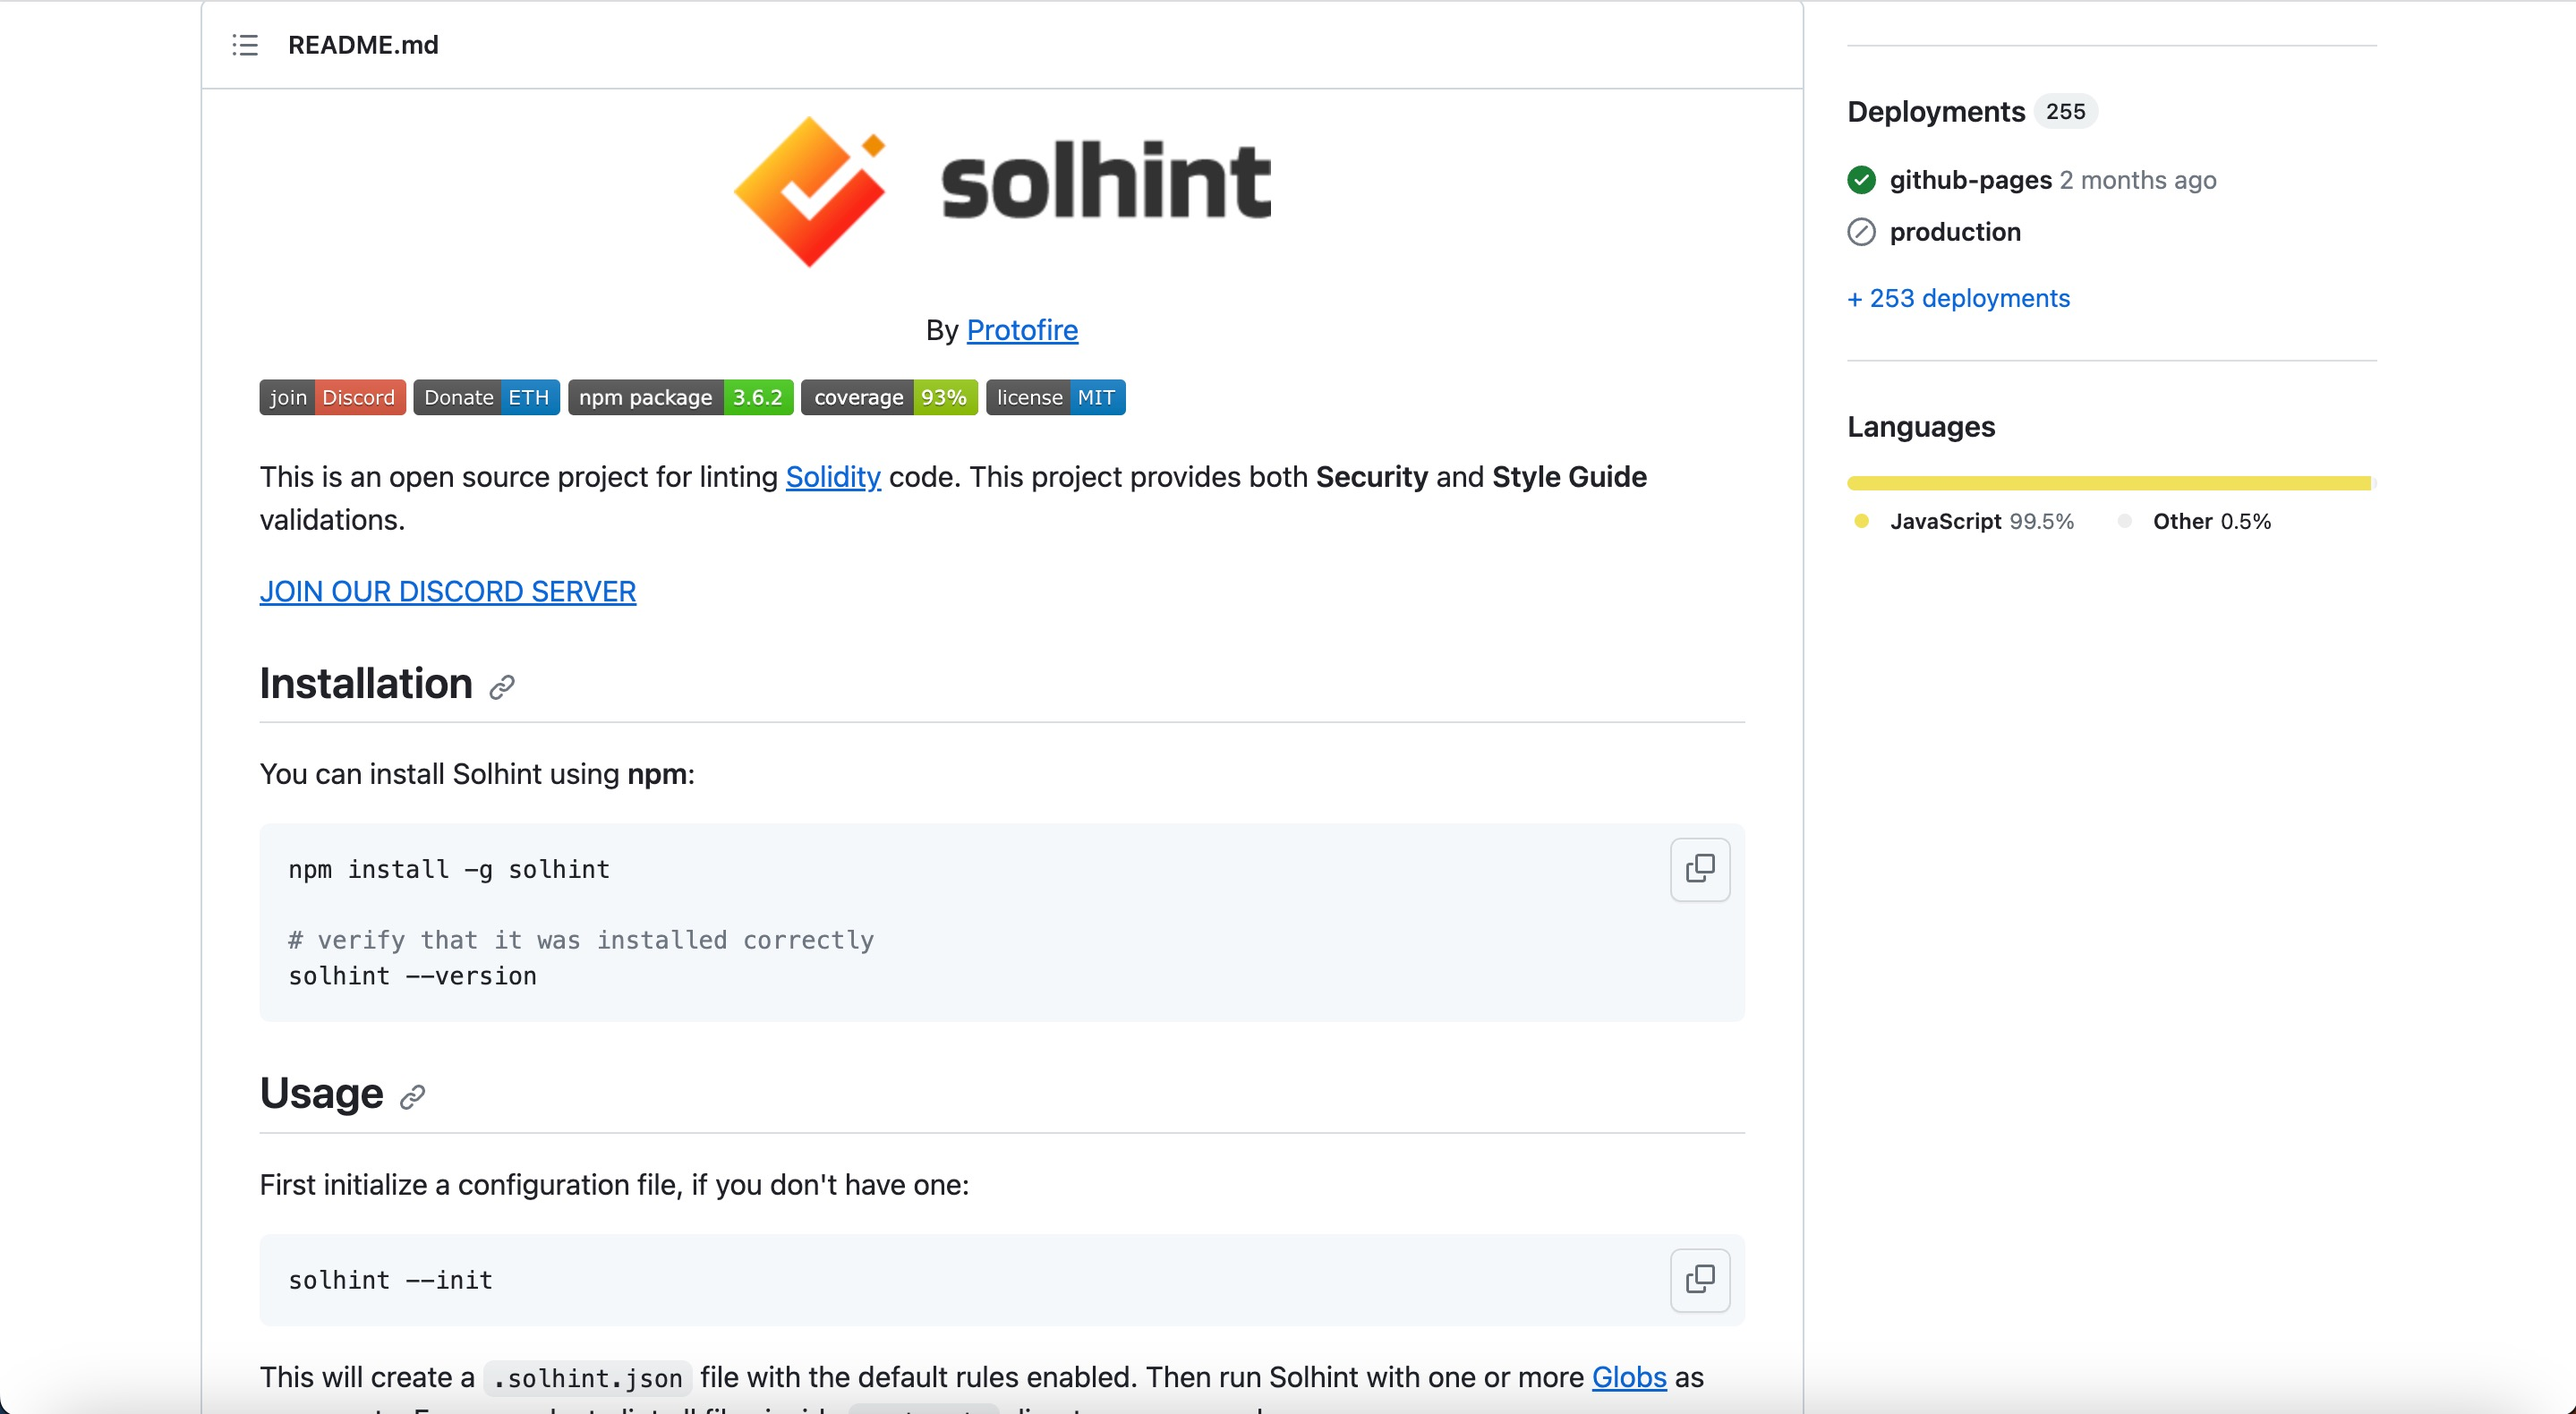The image size is (2576, 1414).
Task: Select the JavaScript 99.5% language entry
Action: (x=1980, y=521)
